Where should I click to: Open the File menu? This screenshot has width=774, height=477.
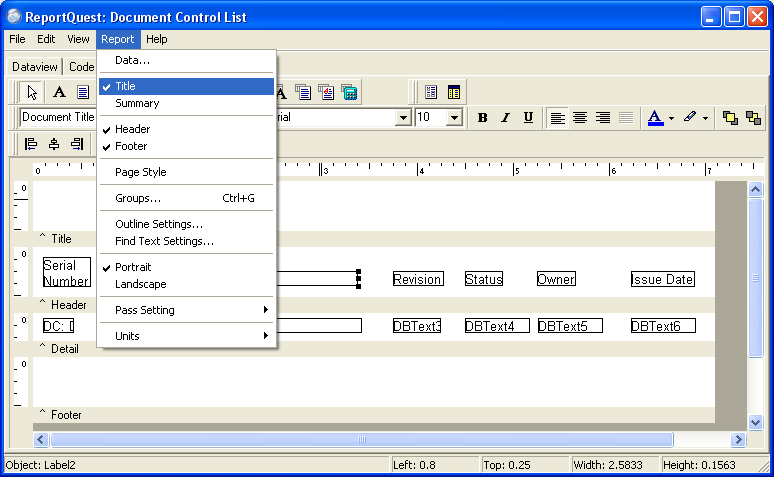tap(17, 39)
